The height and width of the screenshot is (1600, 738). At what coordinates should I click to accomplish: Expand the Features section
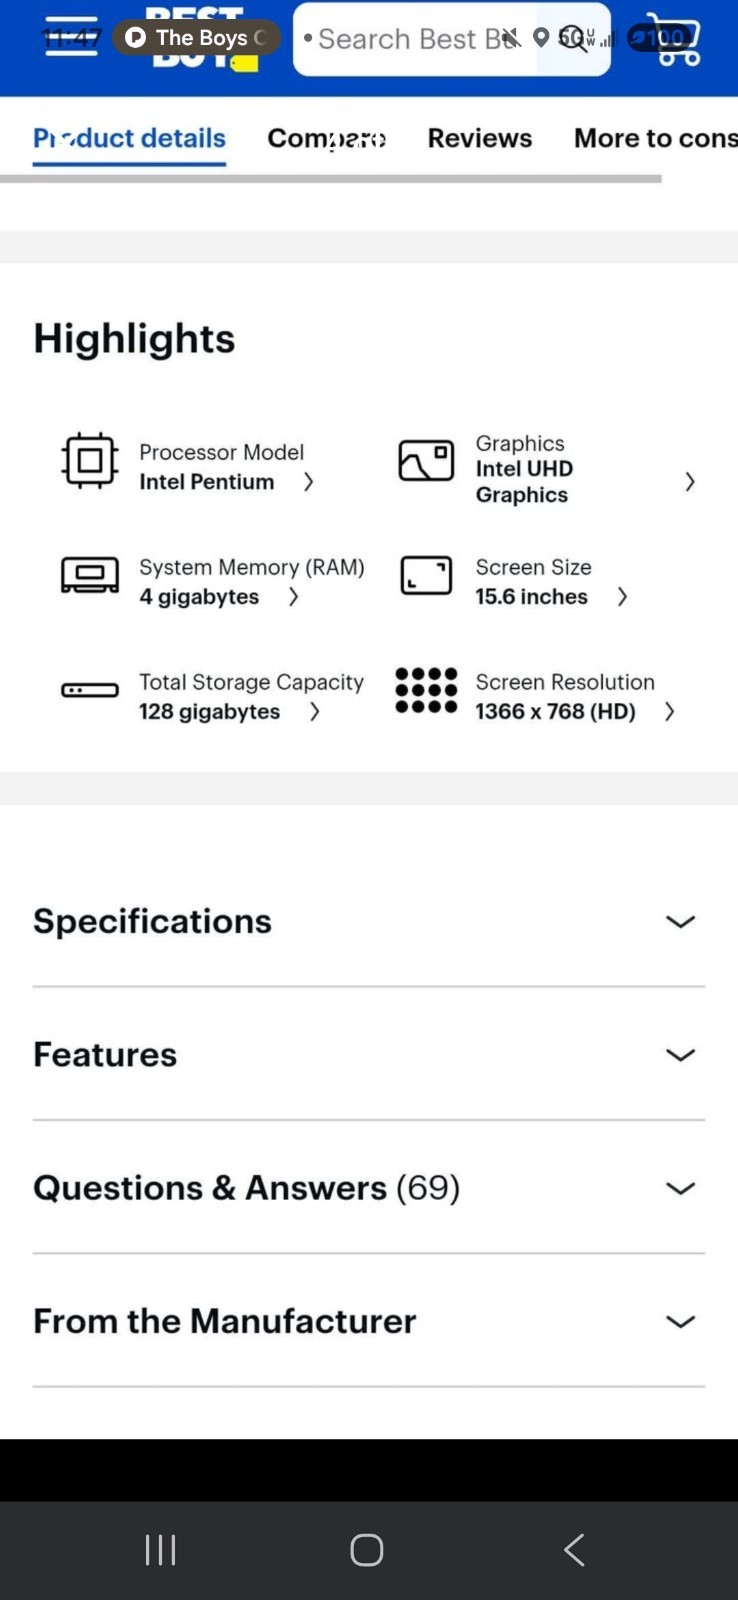click(x=369, y=1054)
